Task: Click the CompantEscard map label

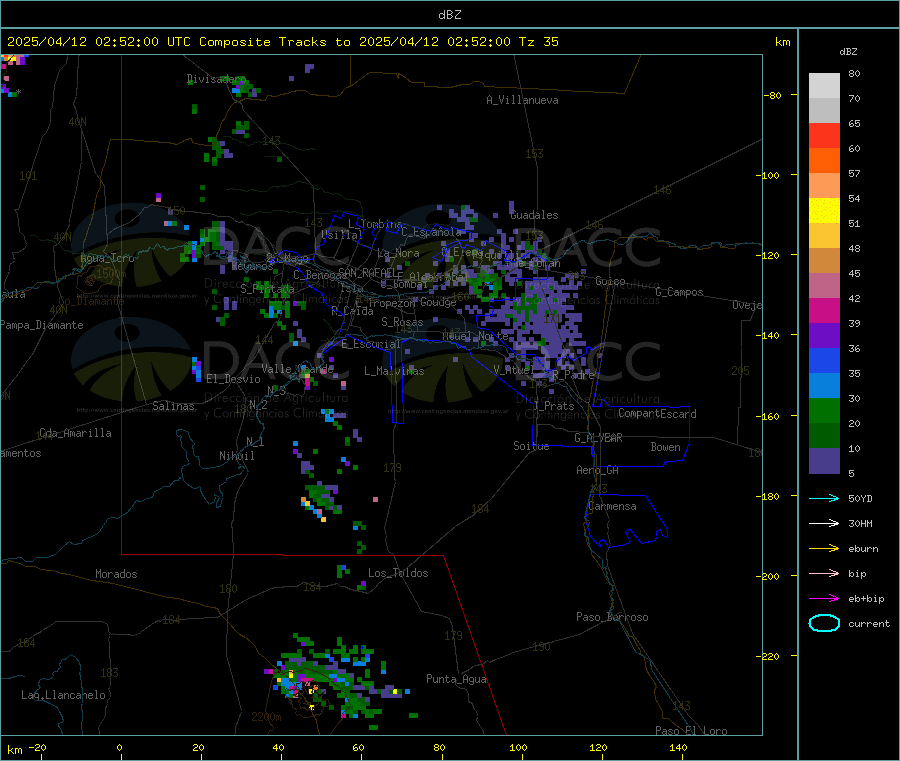Action: pyautogui.click(x=657, y=414)
